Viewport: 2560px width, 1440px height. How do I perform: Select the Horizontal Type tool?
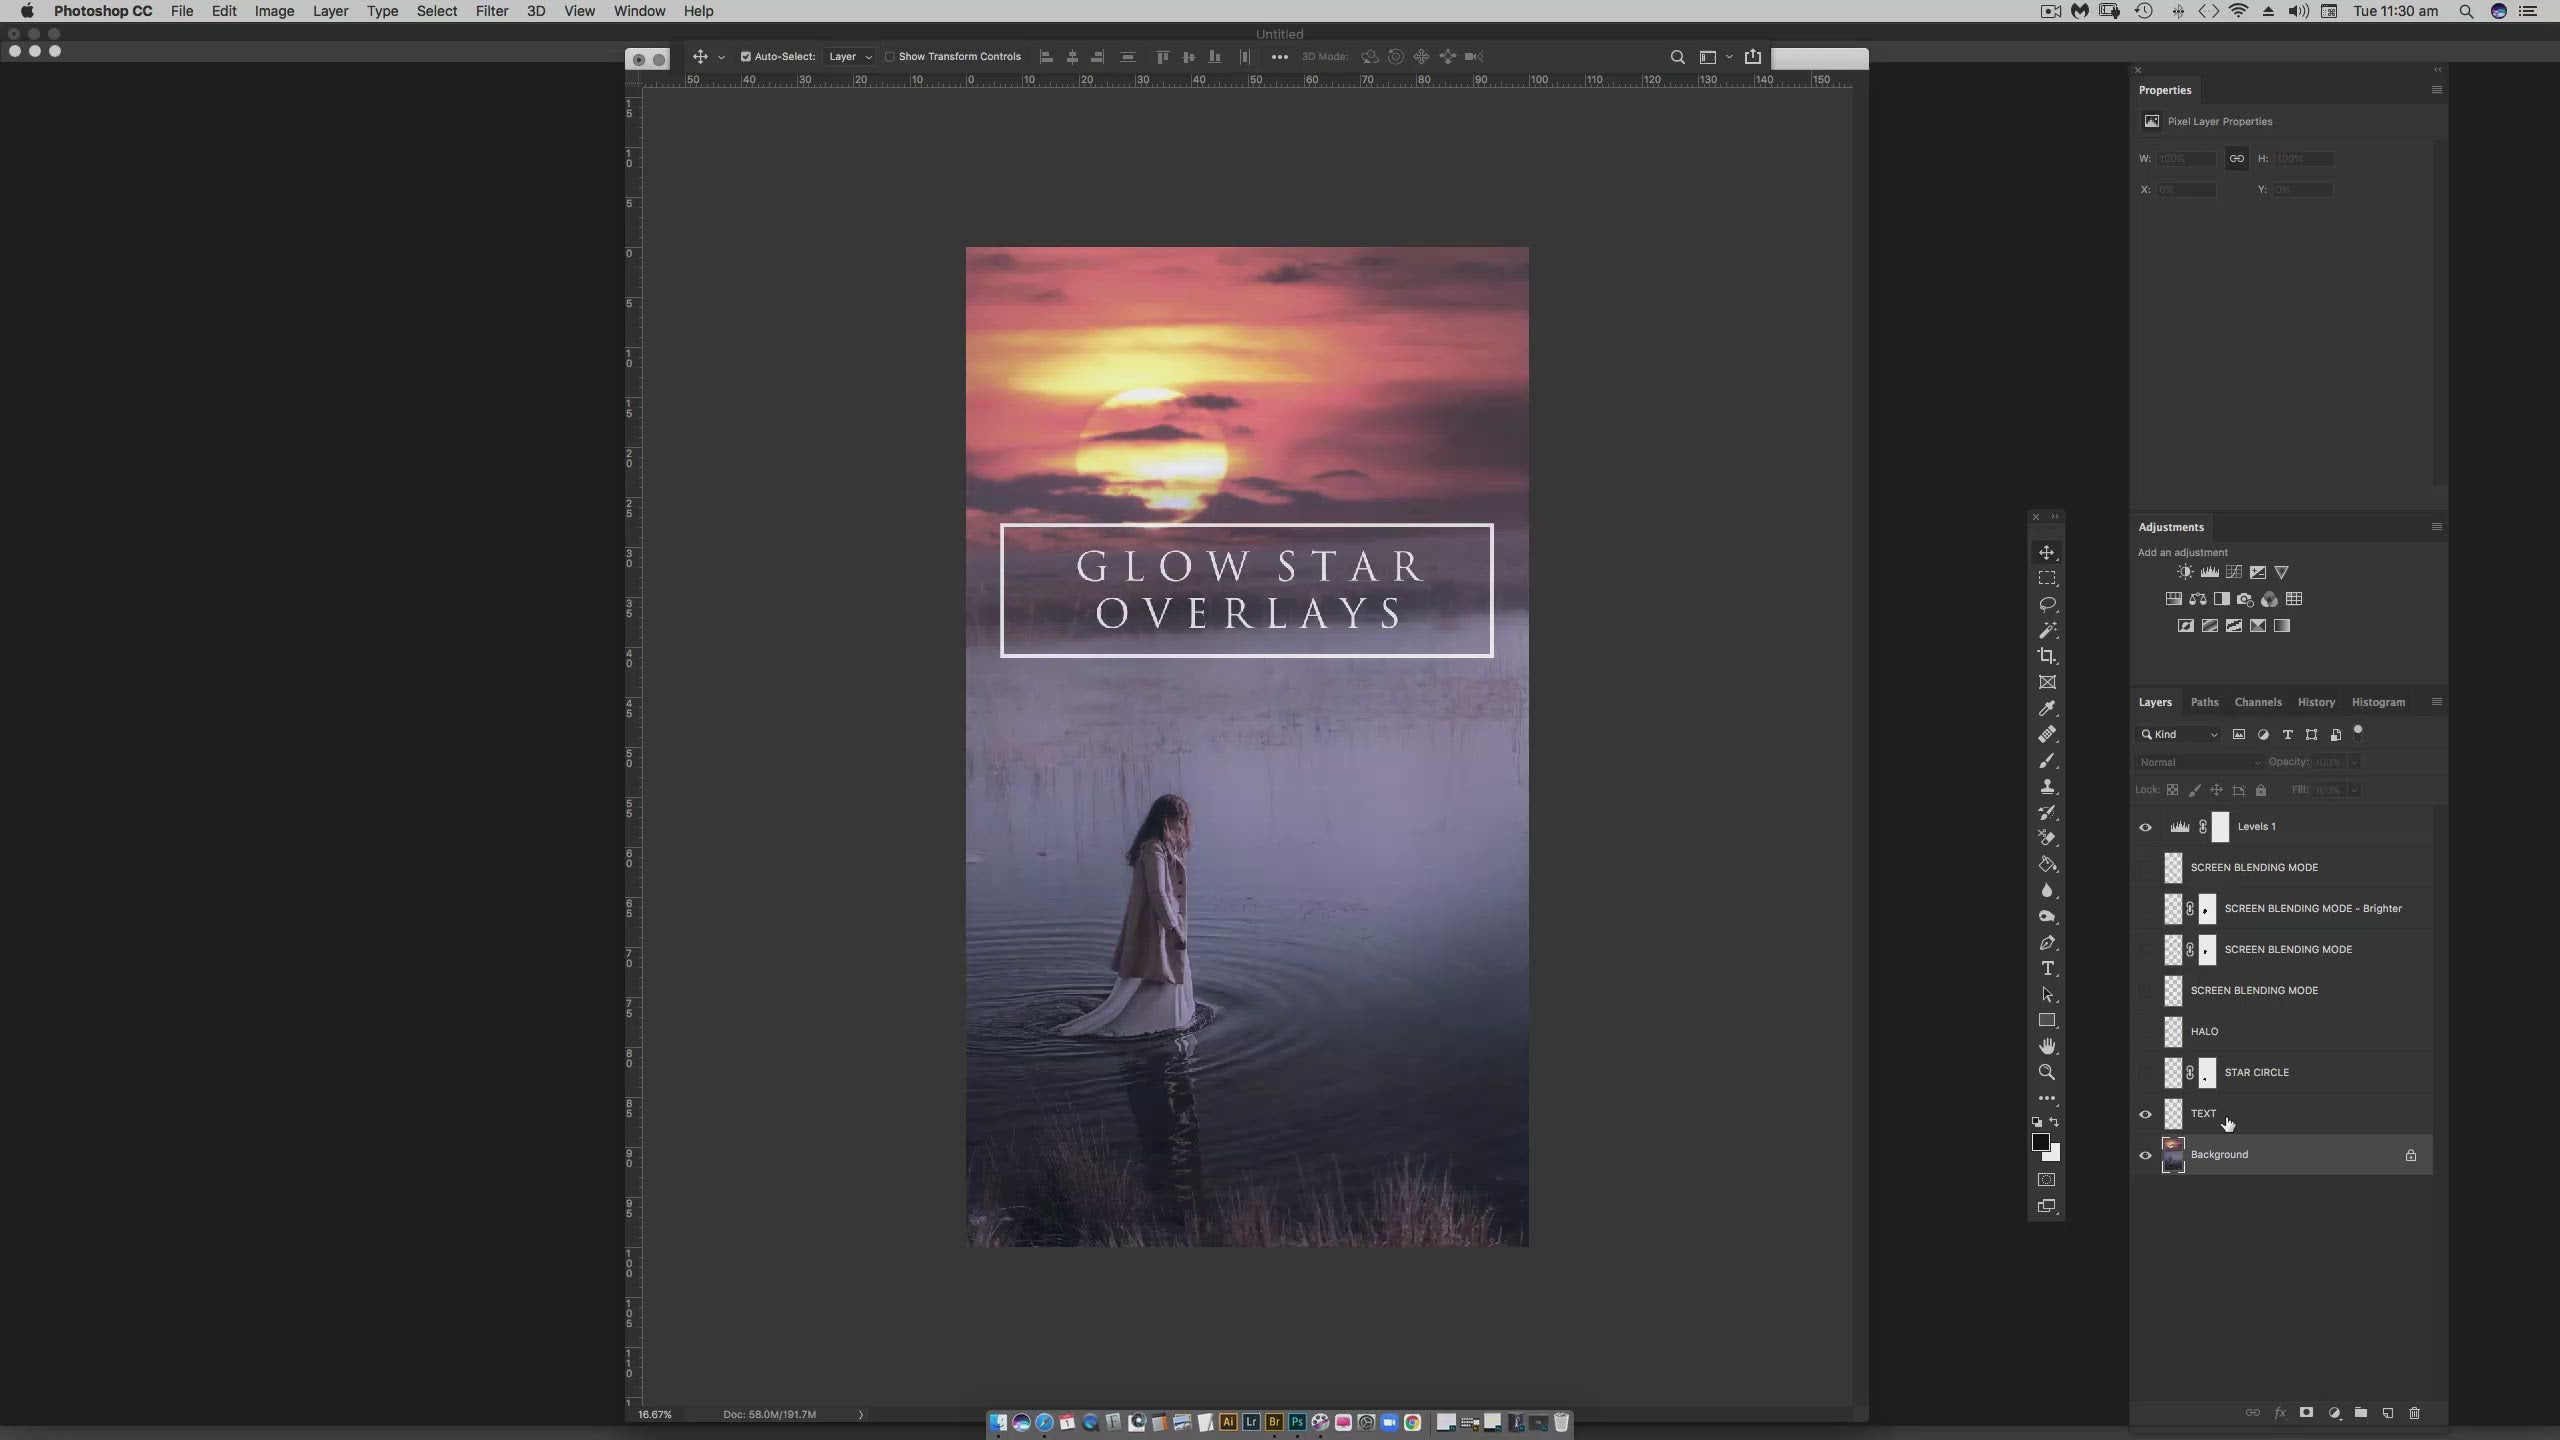click(2047, 969)
